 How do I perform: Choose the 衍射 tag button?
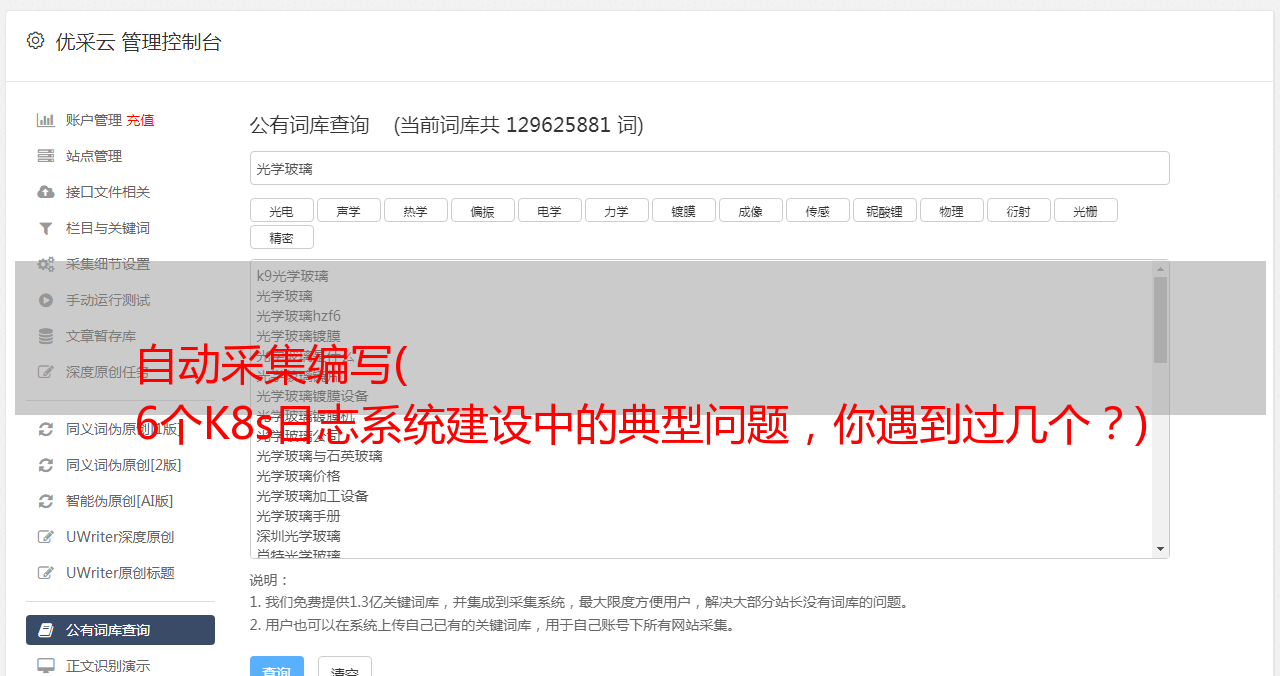click(x=1018, y=211)
